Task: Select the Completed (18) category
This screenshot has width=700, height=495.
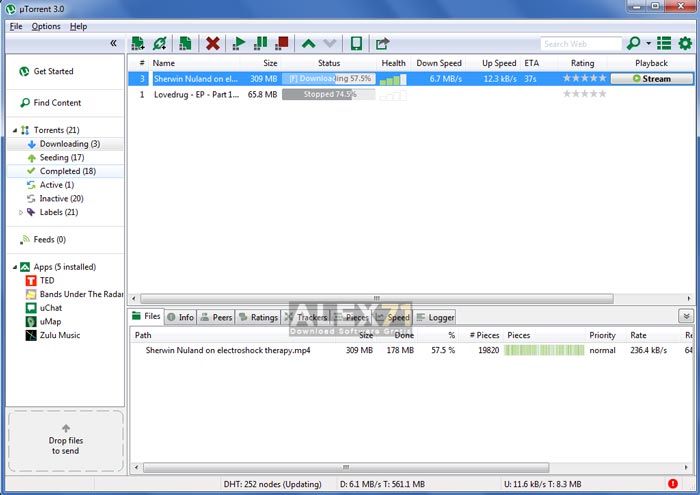Action: (x=67, y=171)
